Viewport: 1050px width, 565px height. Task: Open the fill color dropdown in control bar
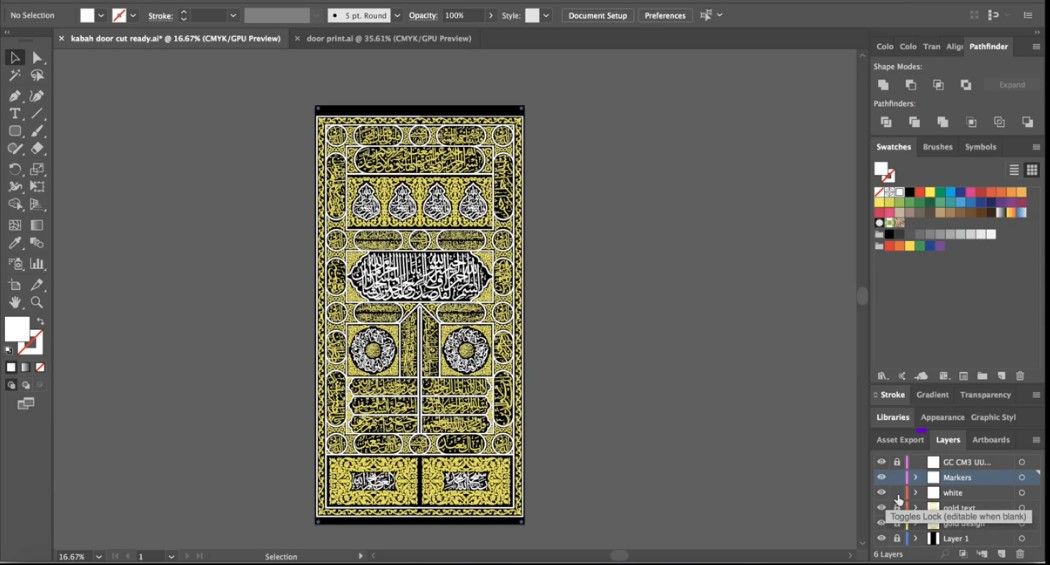point(101,15)
